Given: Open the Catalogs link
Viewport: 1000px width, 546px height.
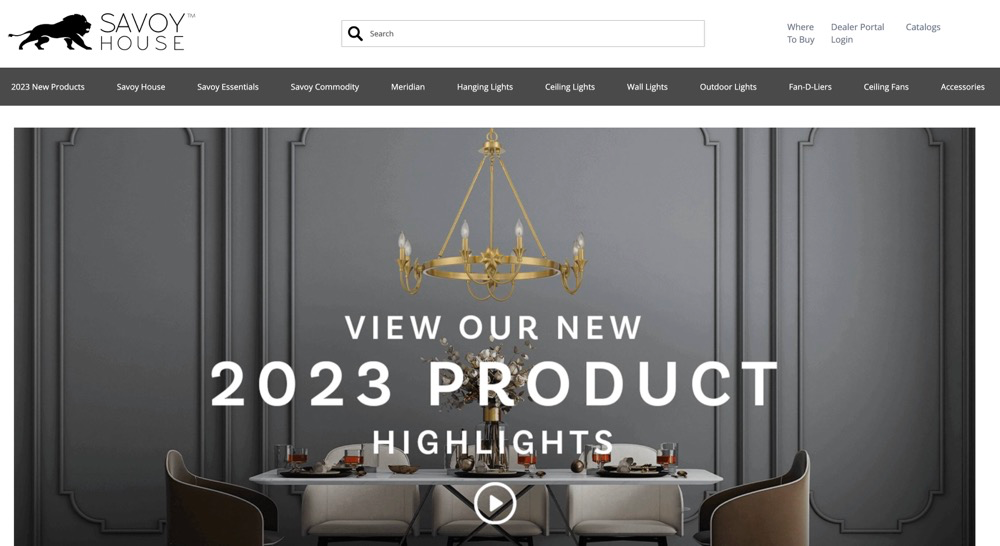Looking at the screenshot, I should coord(923,27).
